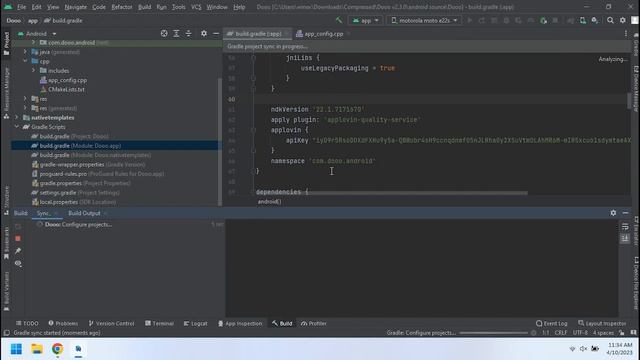Click the Make Project hammer icon
This screenshot has height=360, width=640.
click(x=339, y=20)
